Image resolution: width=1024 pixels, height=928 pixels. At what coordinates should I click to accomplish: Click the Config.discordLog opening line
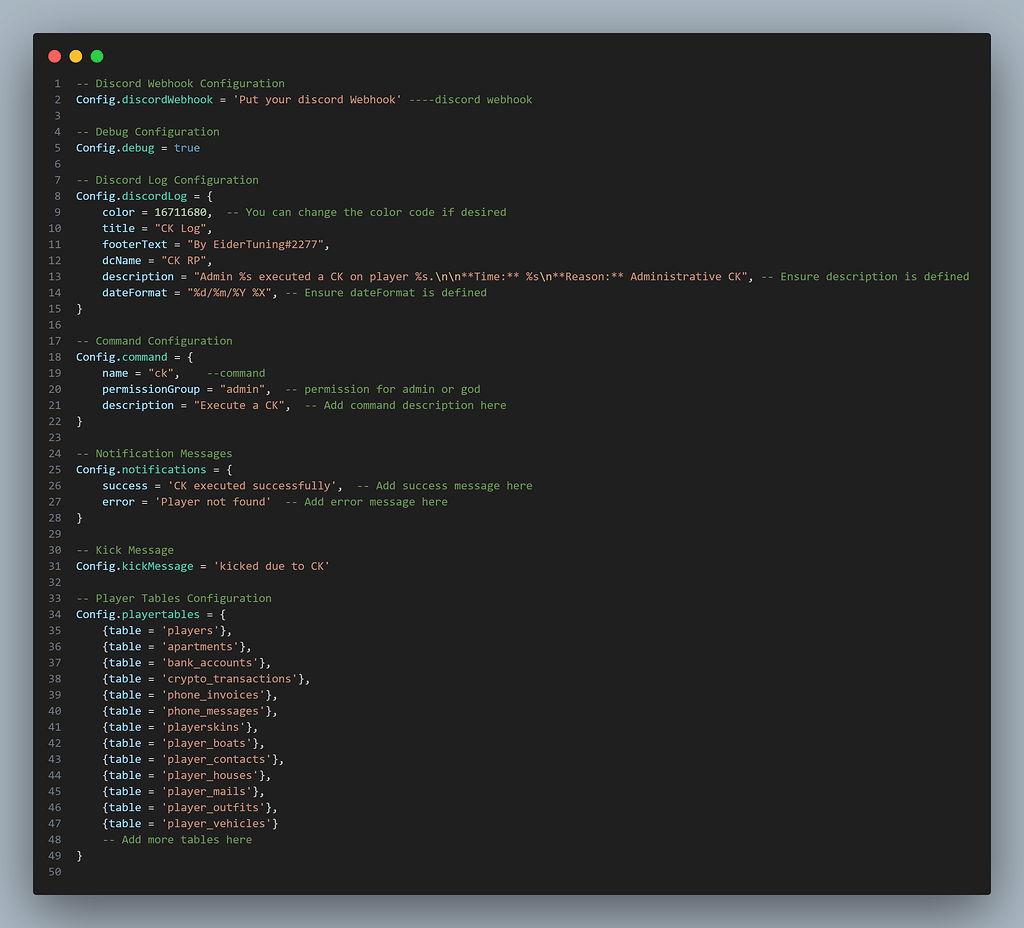pos(144,196)
